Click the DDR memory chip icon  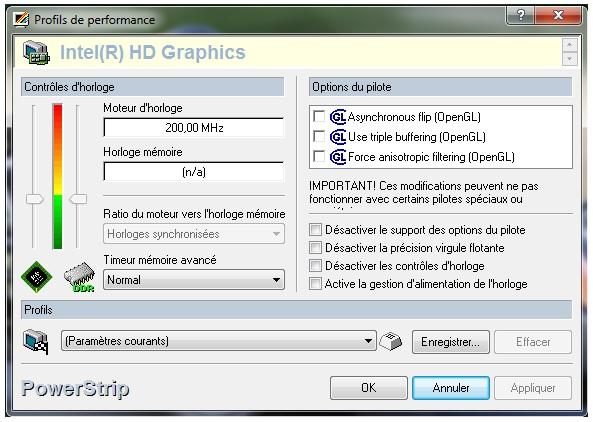79,277
